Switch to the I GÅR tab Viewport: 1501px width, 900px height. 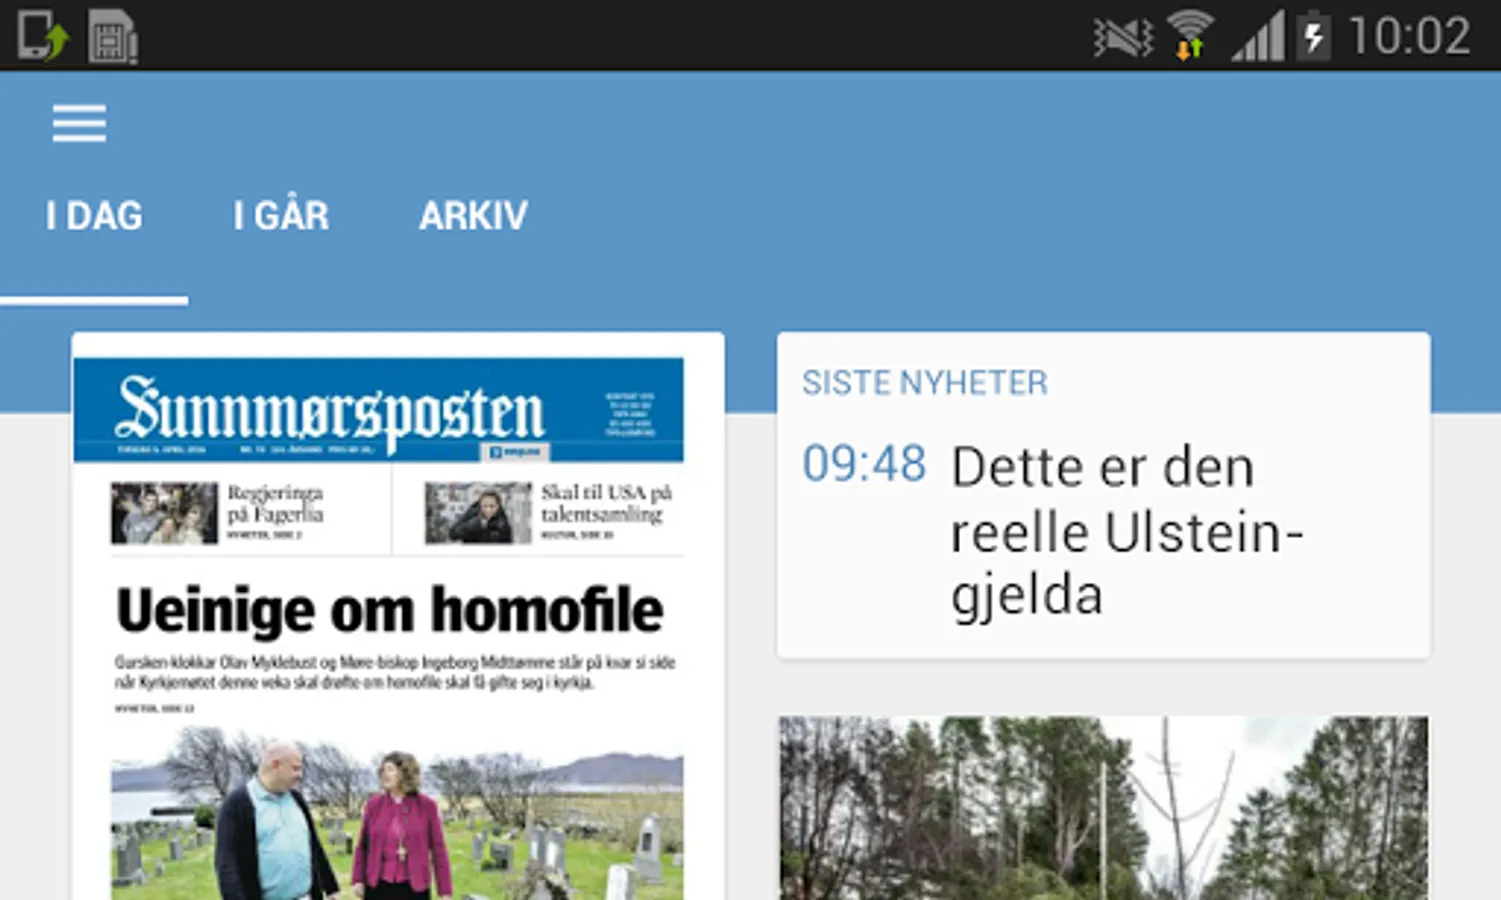click(281, 215)
